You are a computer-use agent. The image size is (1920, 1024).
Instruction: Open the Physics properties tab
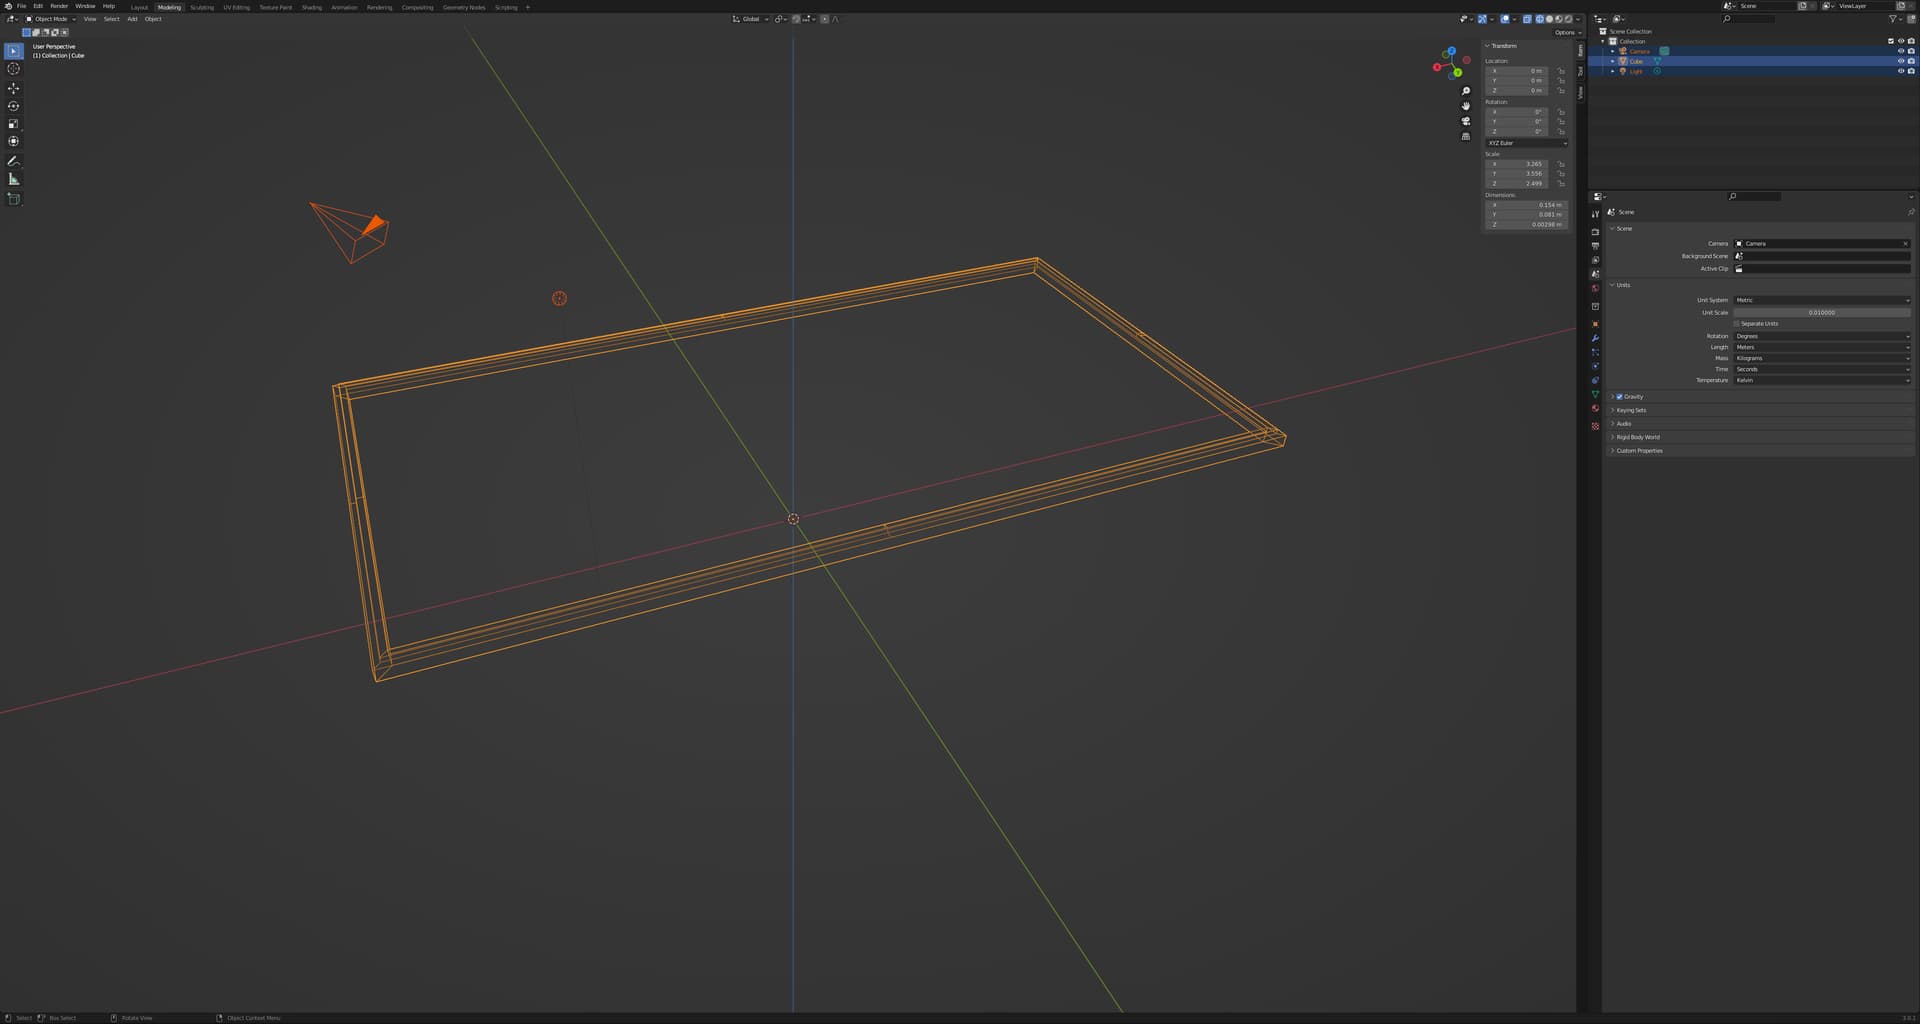click(1595, 366)
